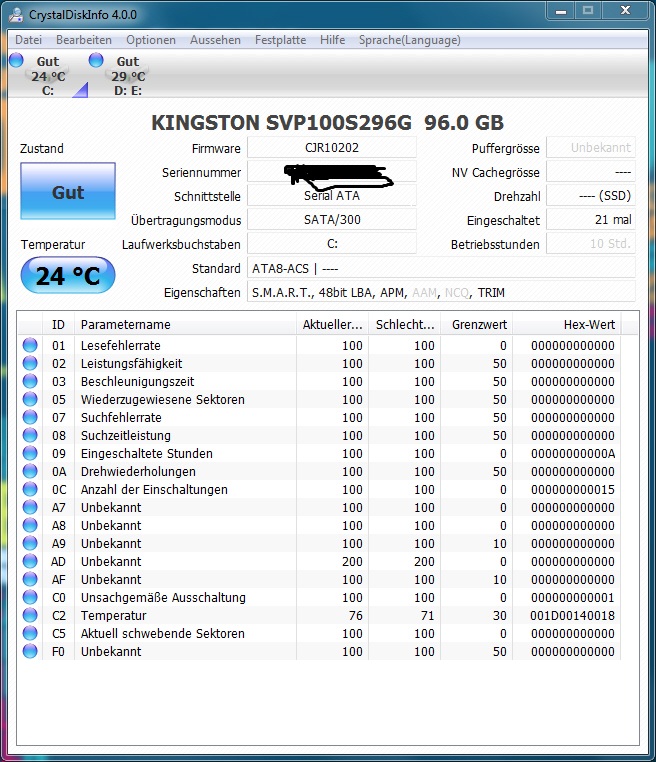Click the status orb beside Eingeschaltete Stunden
The image size is (656, 762).
tap(30, 453)
